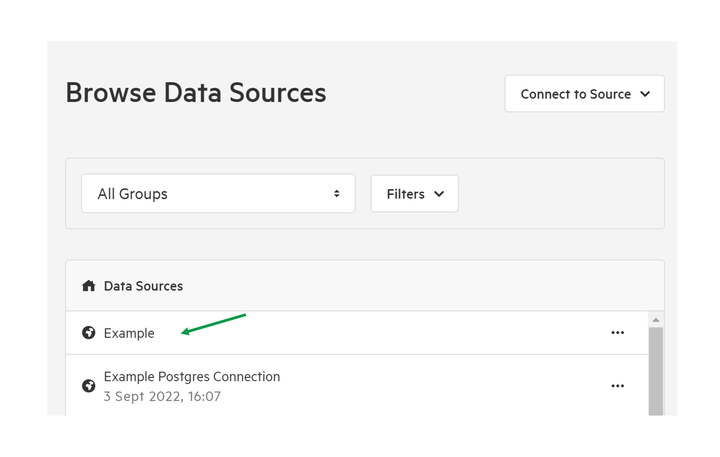Open three-dot menu for Example Postgres Connection
The height and width of the screenshot is (457, 720).
pyautogui.click(x=618, y=386)
